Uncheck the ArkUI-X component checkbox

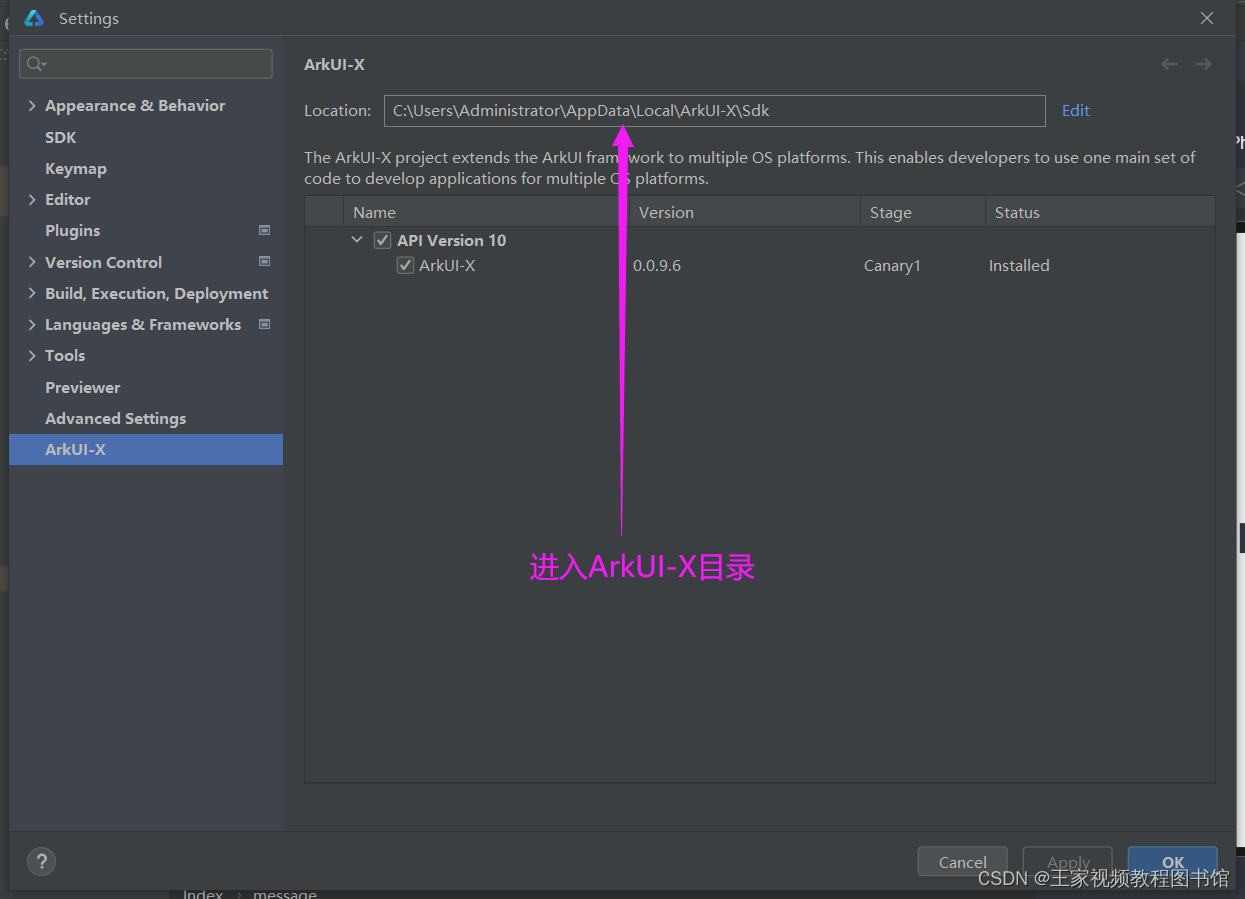click(405, 265)
